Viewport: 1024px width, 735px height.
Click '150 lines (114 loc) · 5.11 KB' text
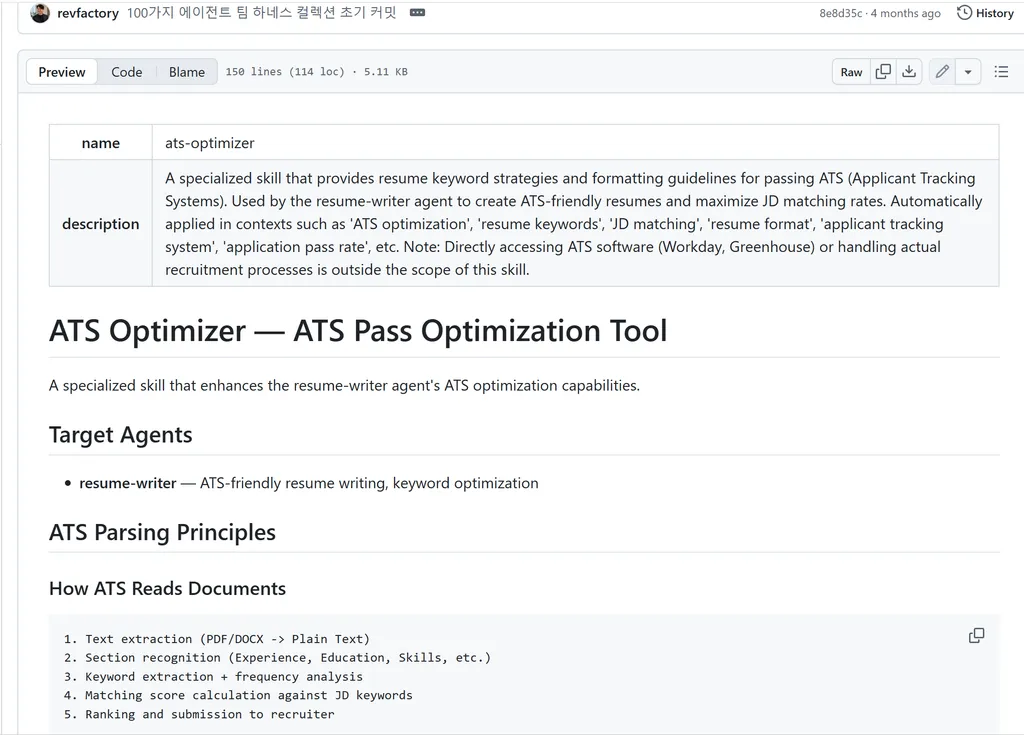click(x=316, y=72)
